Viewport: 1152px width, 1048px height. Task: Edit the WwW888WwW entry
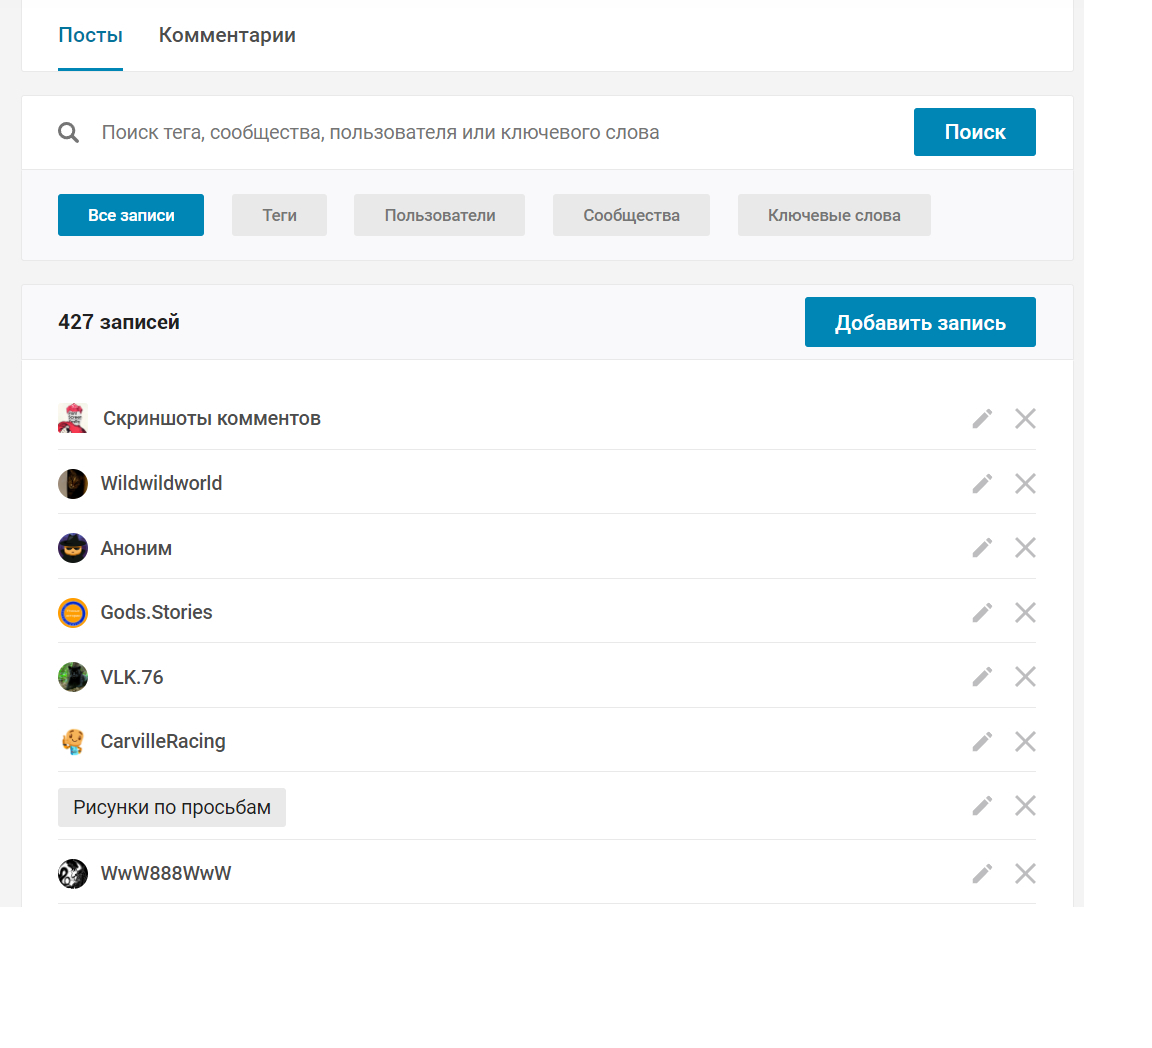pos(982,874)
